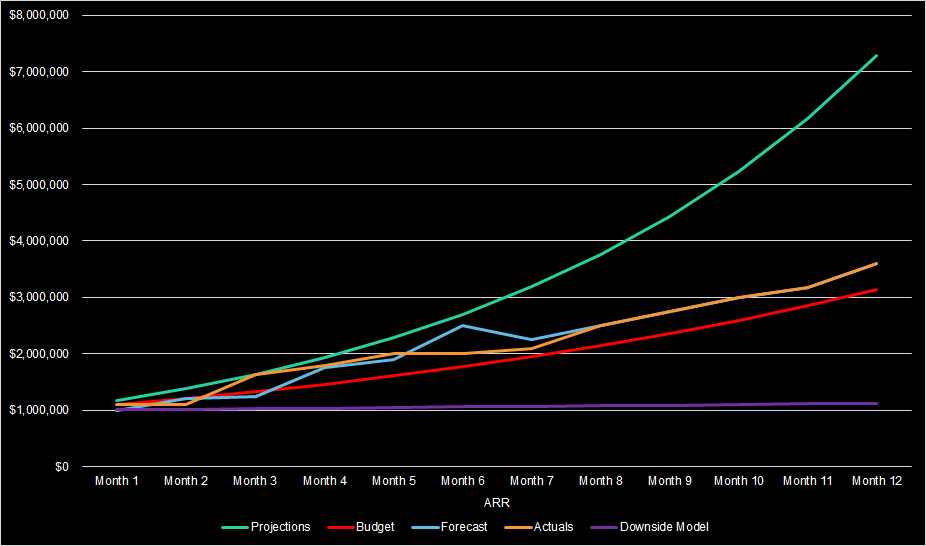Click the Month 8 axis label
Screen dimensions: 926x546
point(601,481)
